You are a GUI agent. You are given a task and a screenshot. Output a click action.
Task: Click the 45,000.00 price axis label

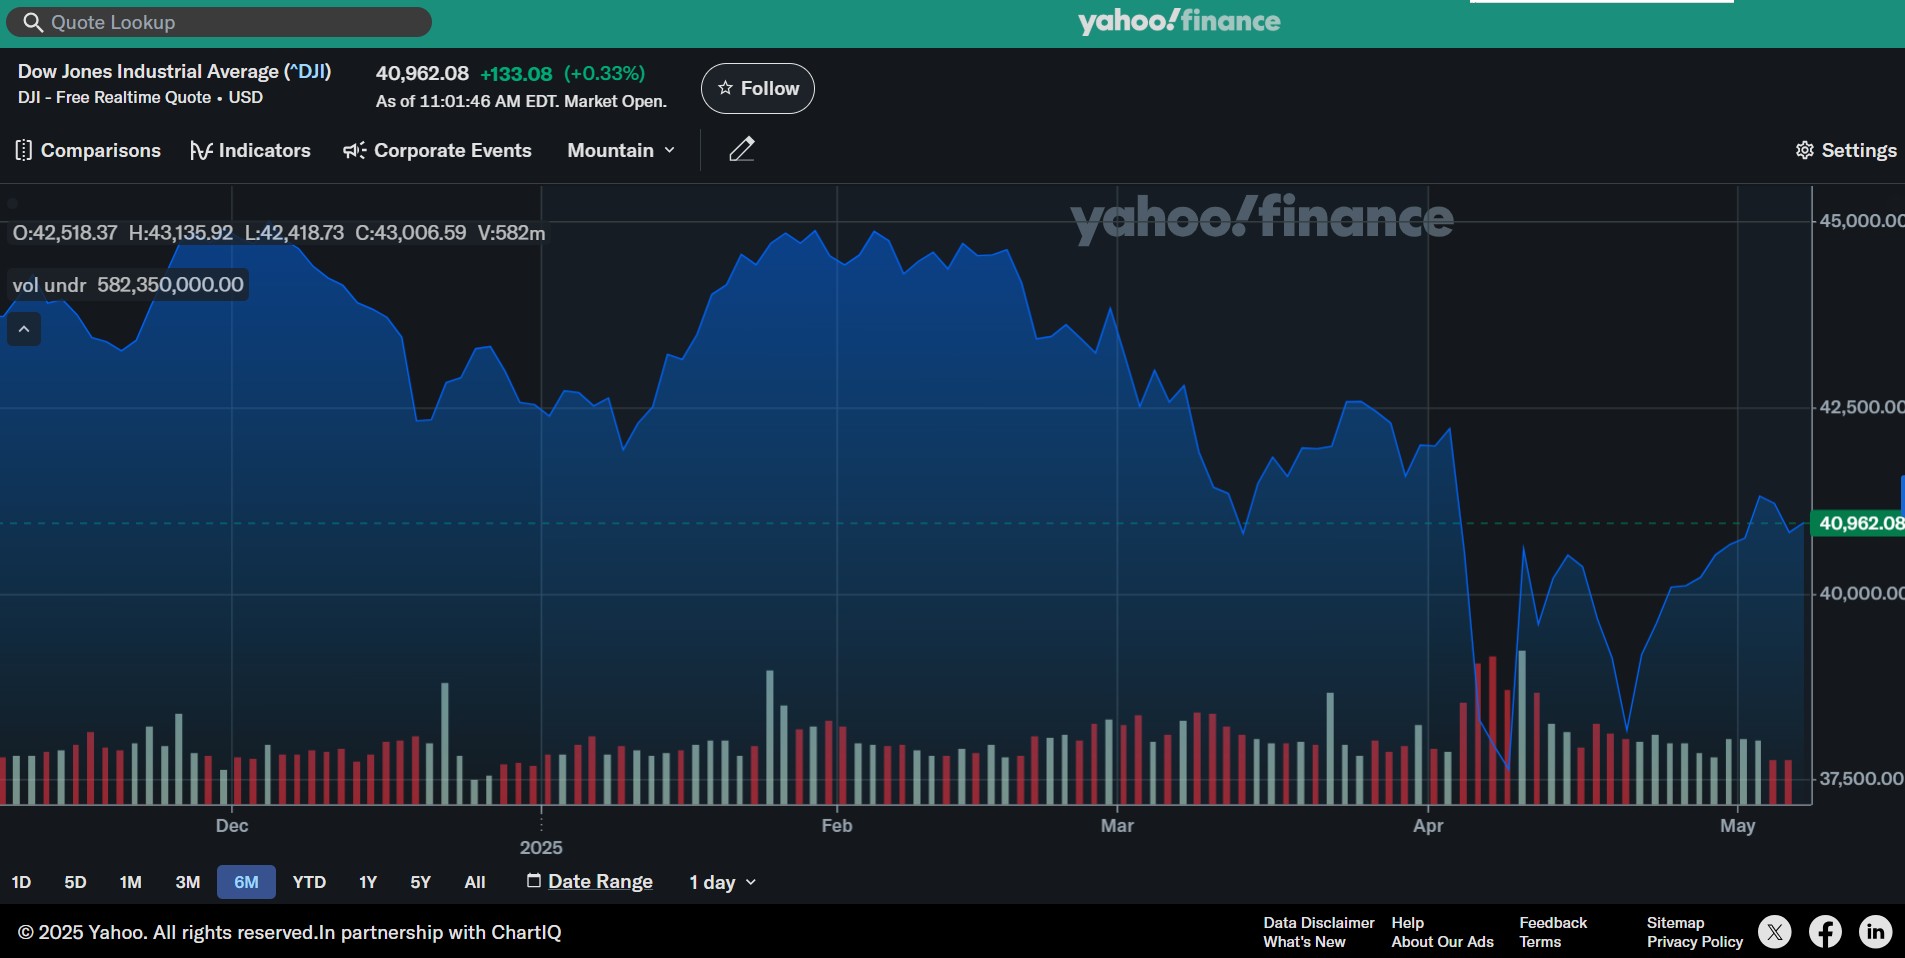tap(1861, 221)
